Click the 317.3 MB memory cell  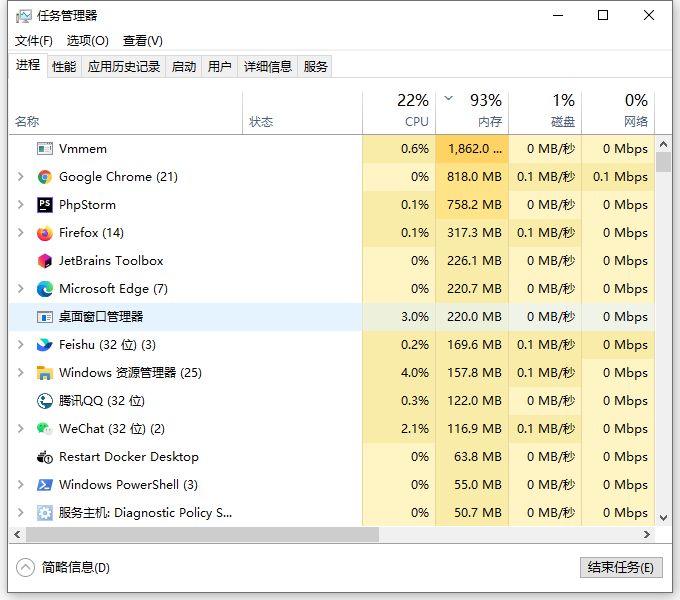[x=472, y=233]
